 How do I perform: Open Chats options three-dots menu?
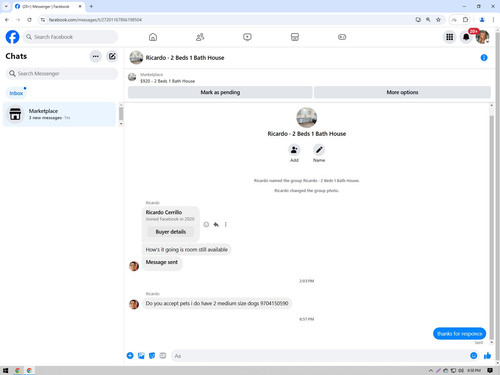tap(96, 56)
